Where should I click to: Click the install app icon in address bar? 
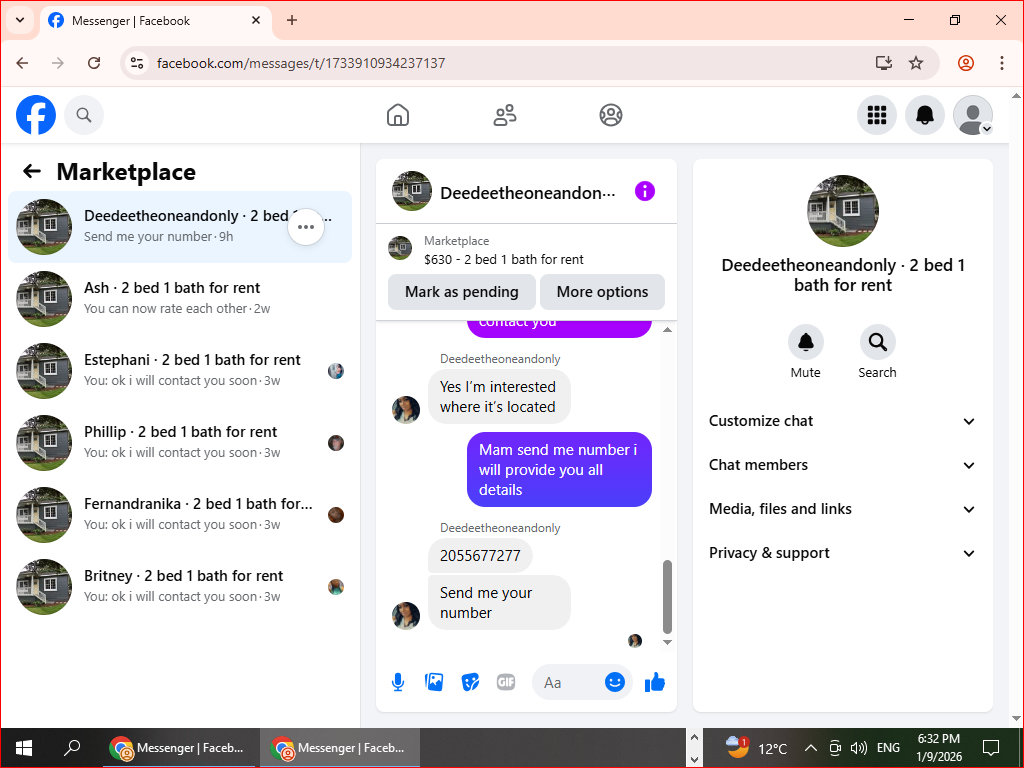pyautogui.click(x=884, y=63)
